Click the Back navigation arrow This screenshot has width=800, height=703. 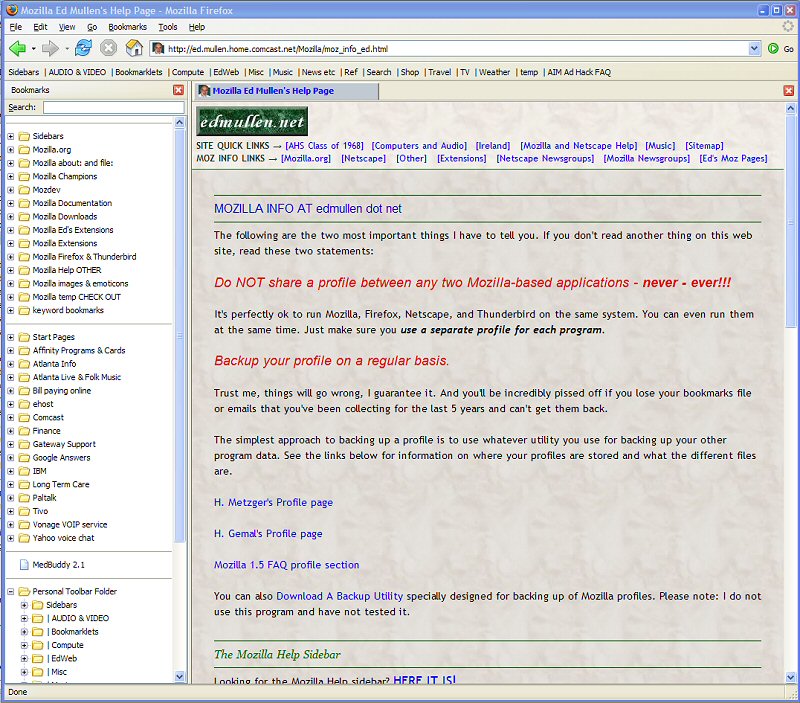17,48
